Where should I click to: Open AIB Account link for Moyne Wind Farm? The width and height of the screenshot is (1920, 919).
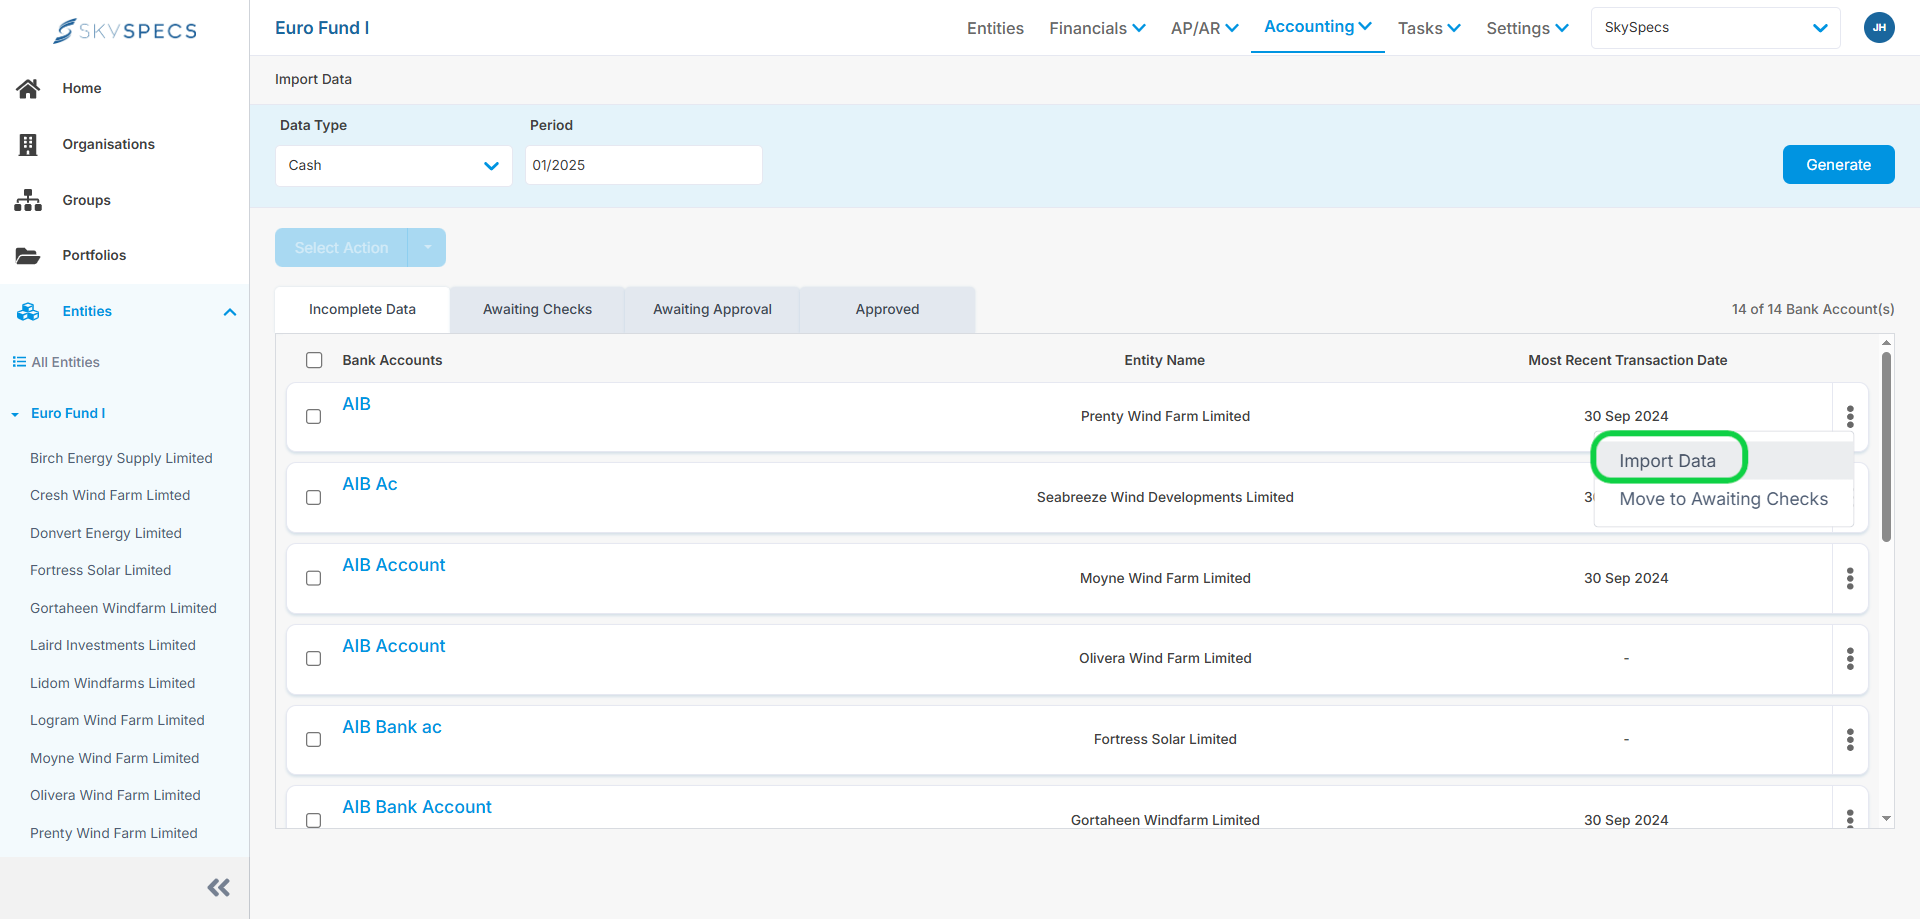[394, 565]
